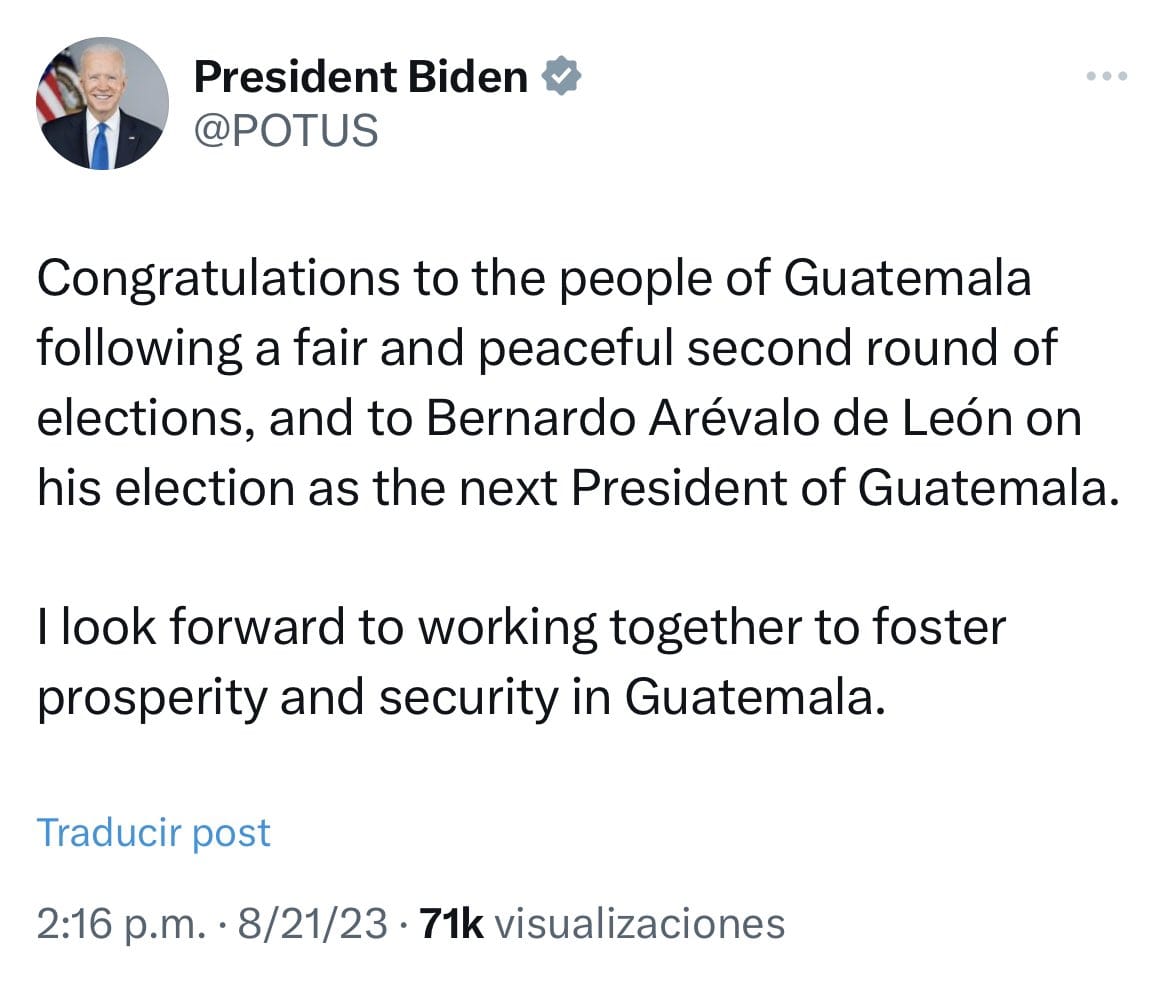Click the blue verified checkmark badge

[x=562, y=77]
